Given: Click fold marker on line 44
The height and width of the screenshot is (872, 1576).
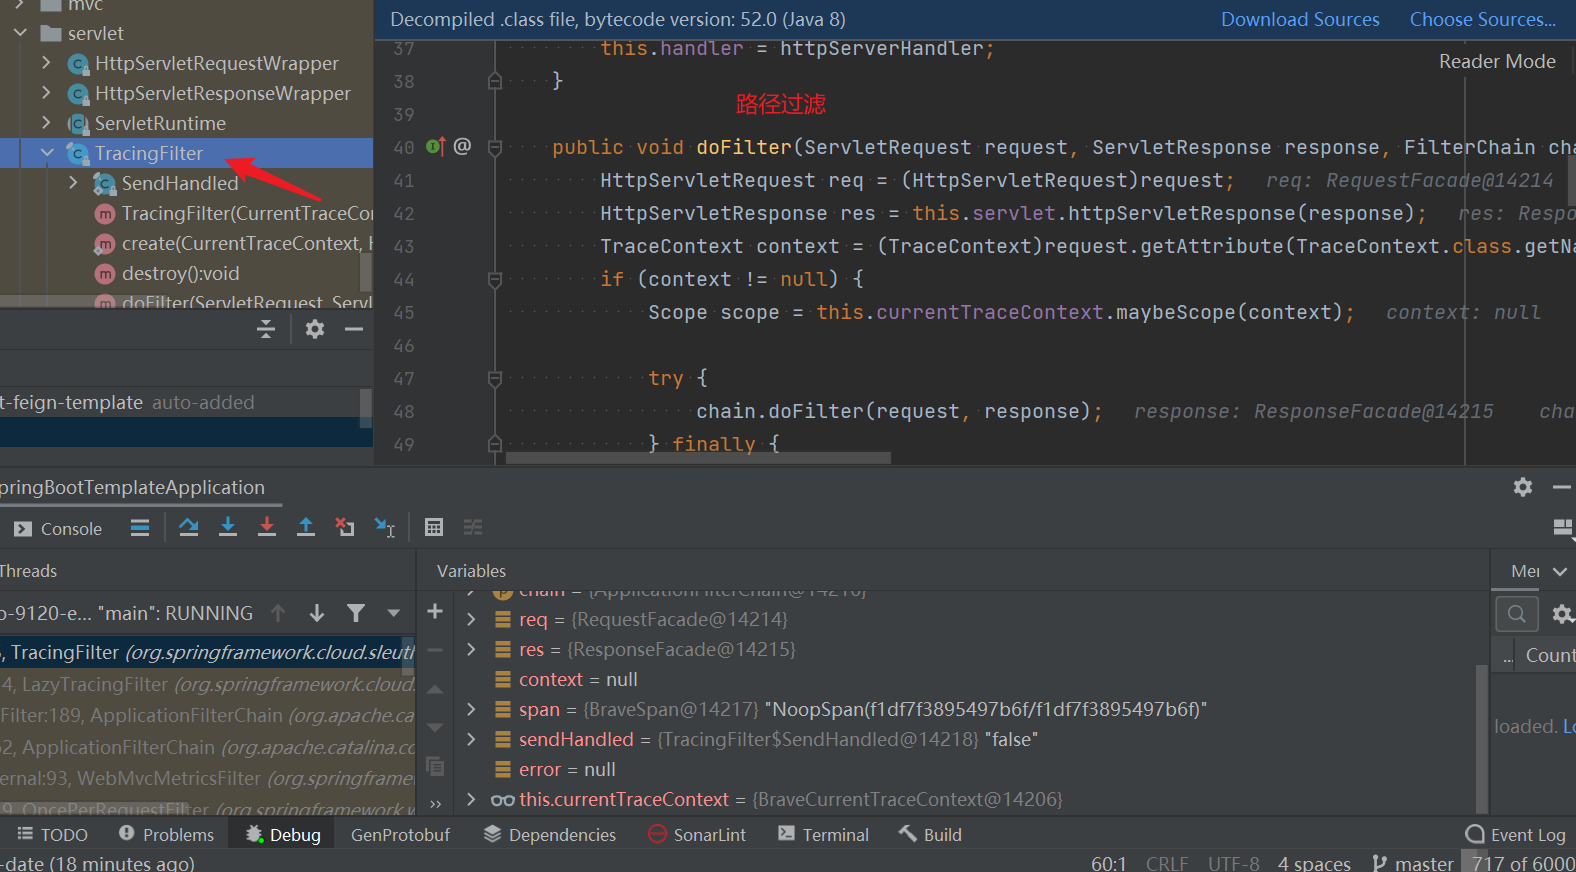Looking at the screenshot, I should pyautogui.click(x=495, y=280).
